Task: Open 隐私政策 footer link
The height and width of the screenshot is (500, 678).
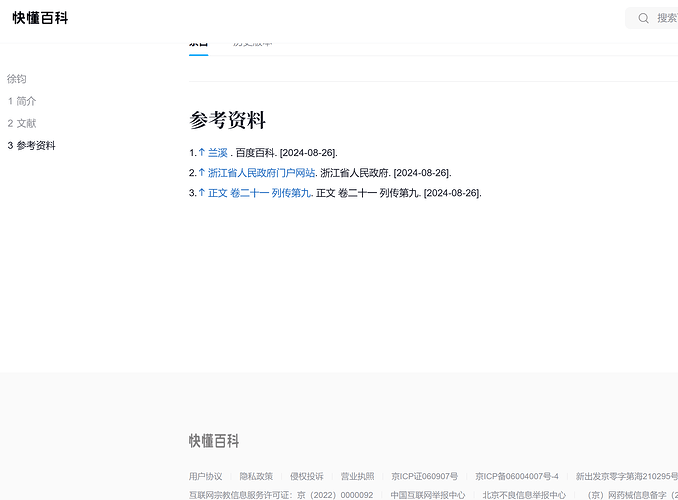Action: (256, 476)
